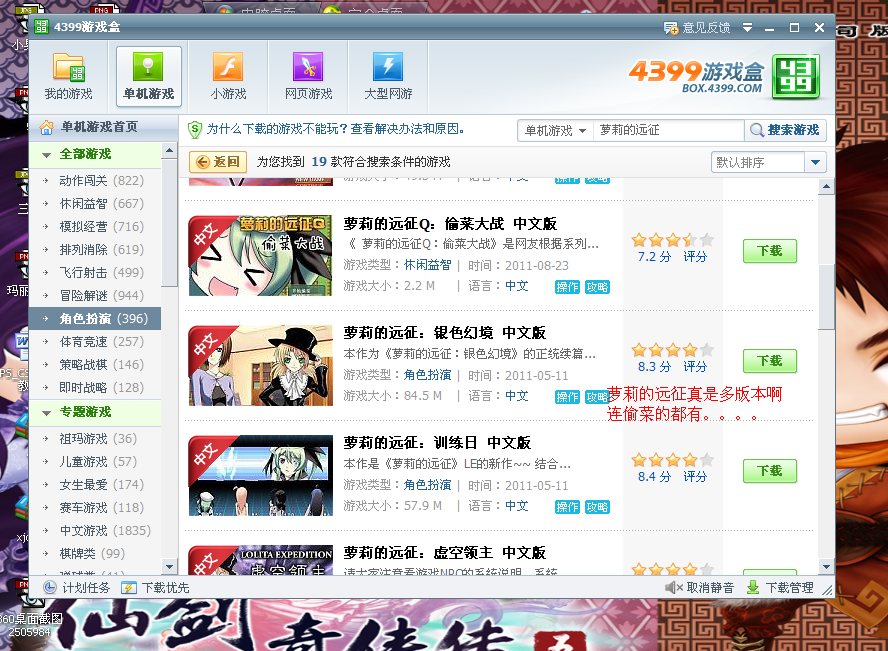The image size is (888, 651).
Task: Click 操作 tag for 银色幻境
Action: tap(567, 397)
